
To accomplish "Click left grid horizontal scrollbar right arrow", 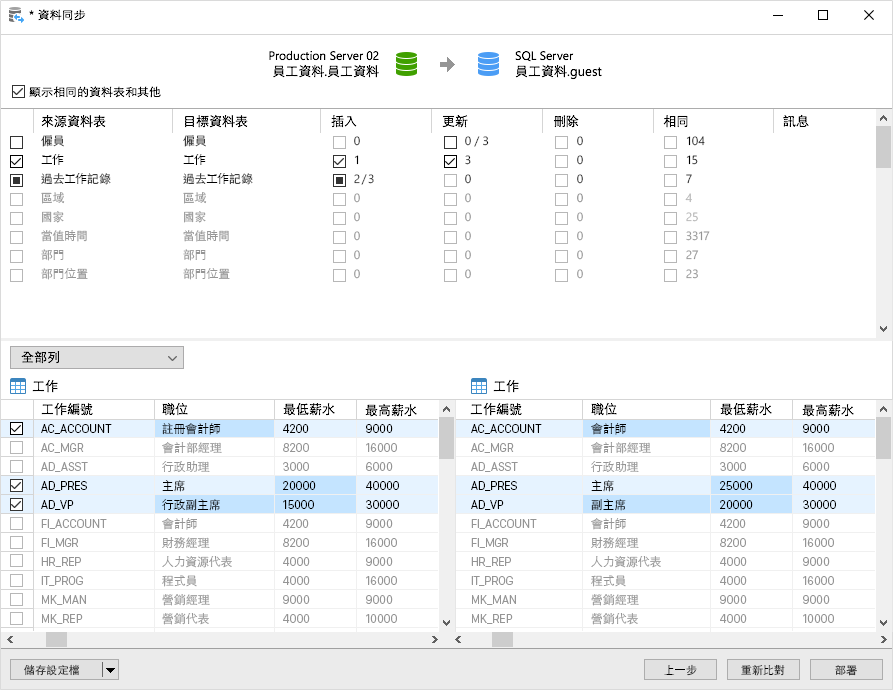I will (435, 640).
